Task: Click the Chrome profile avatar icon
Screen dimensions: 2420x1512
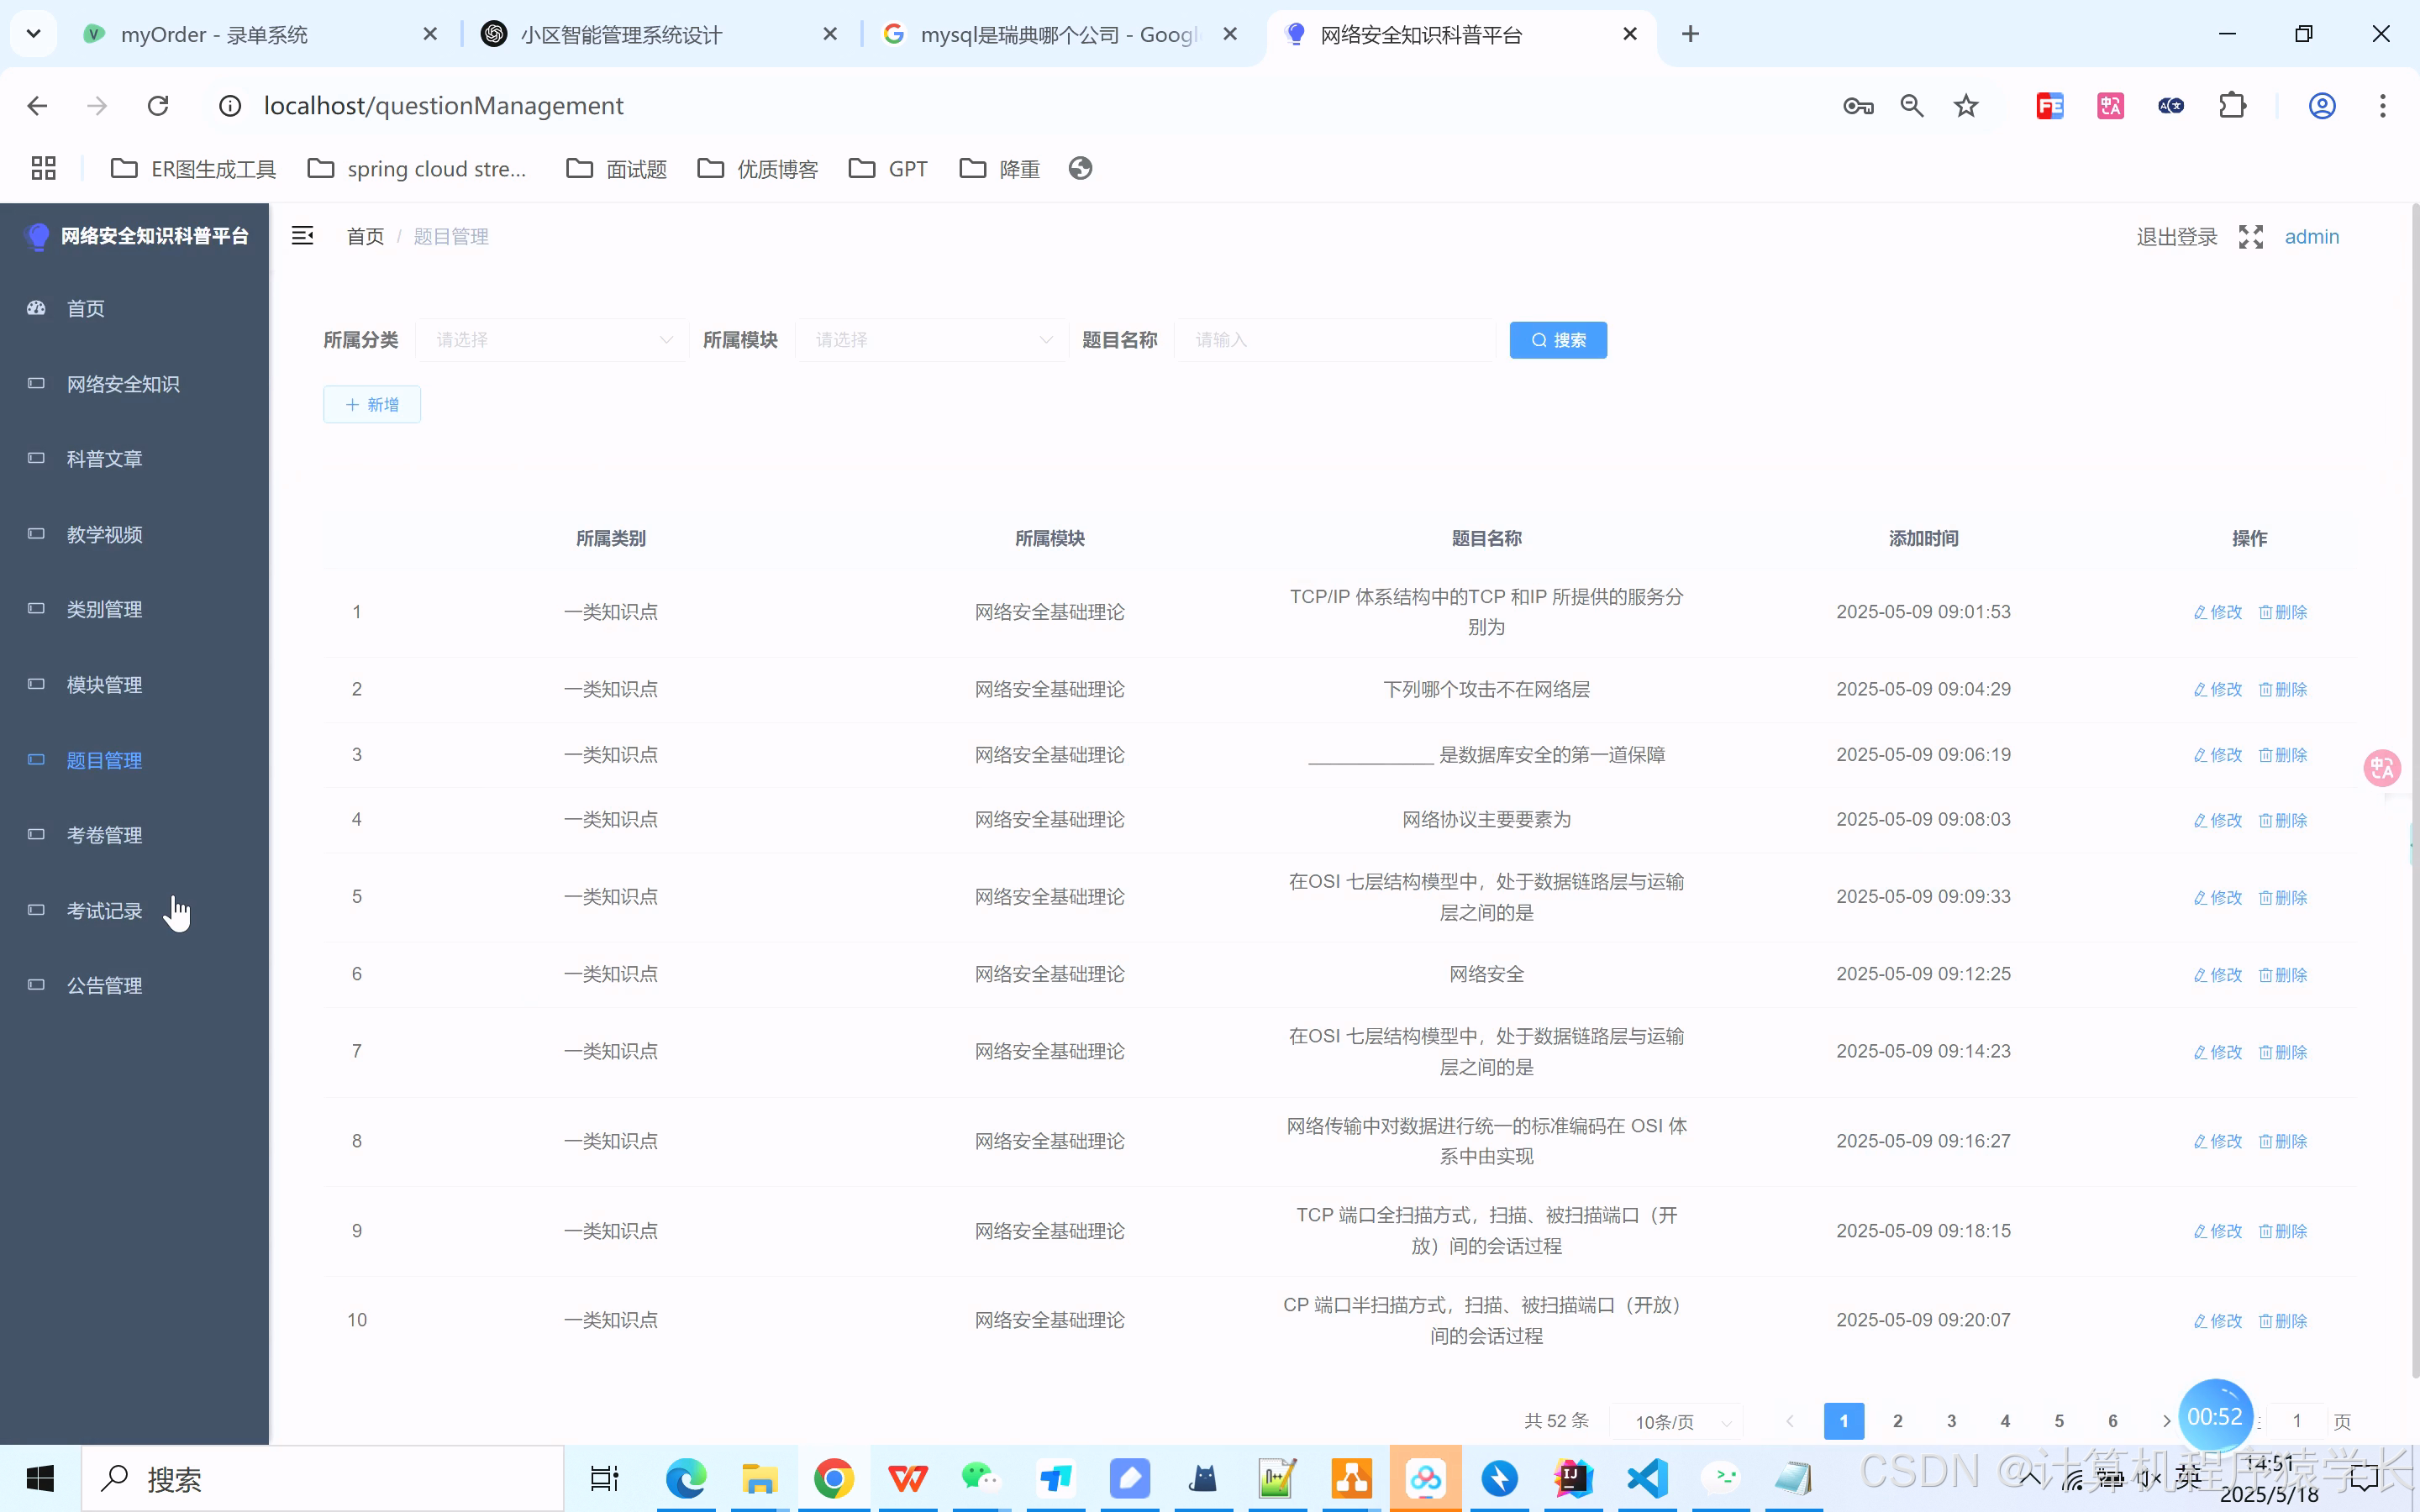Action: (x=2321, y=105)
